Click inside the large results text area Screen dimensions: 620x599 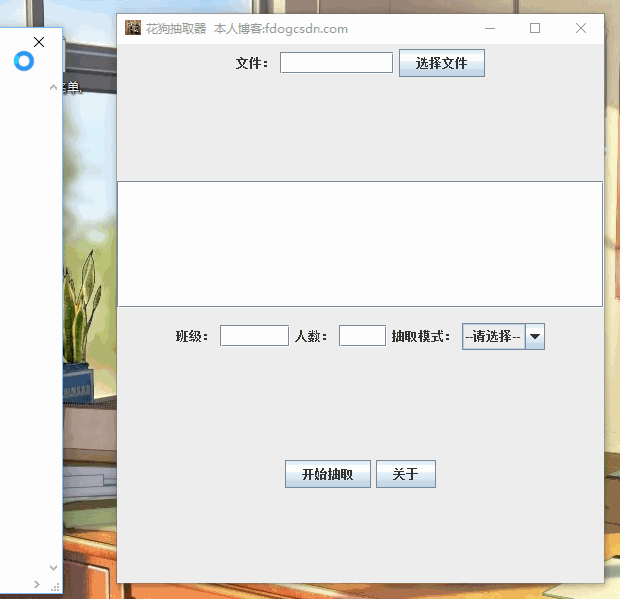click(x=360, y=244)
